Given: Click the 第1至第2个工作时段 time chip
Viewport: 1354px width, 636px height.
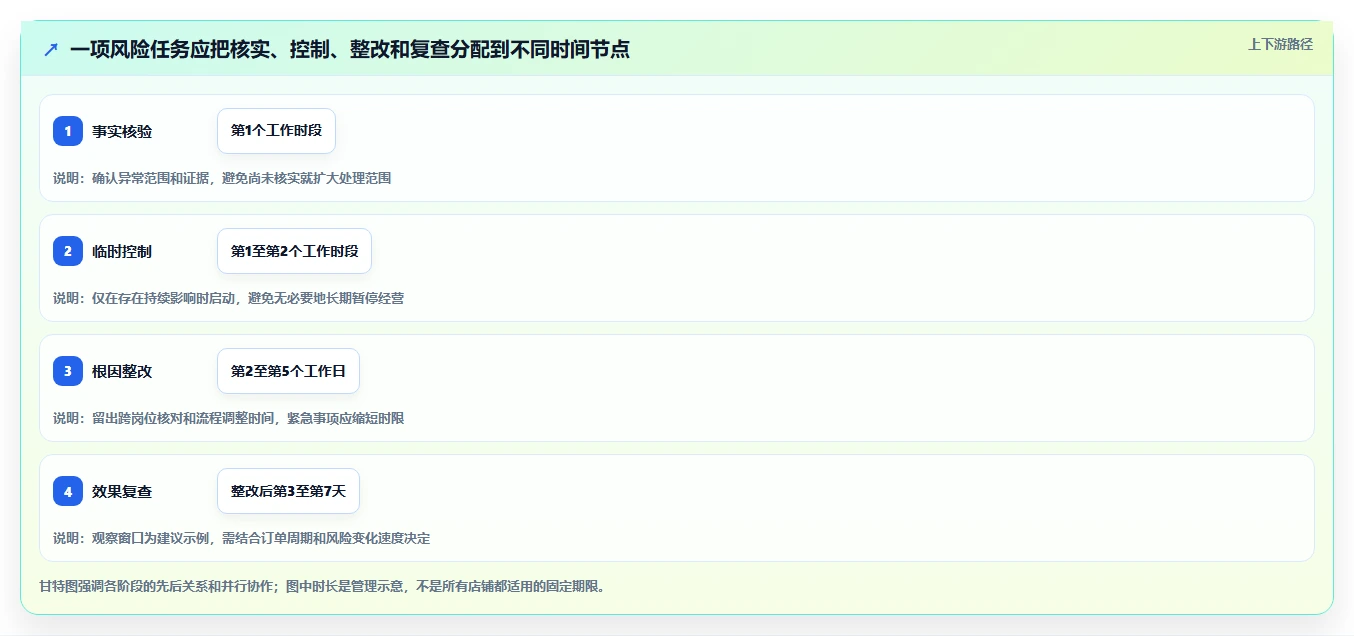Looking at the screenshot, I should point(294,251).
